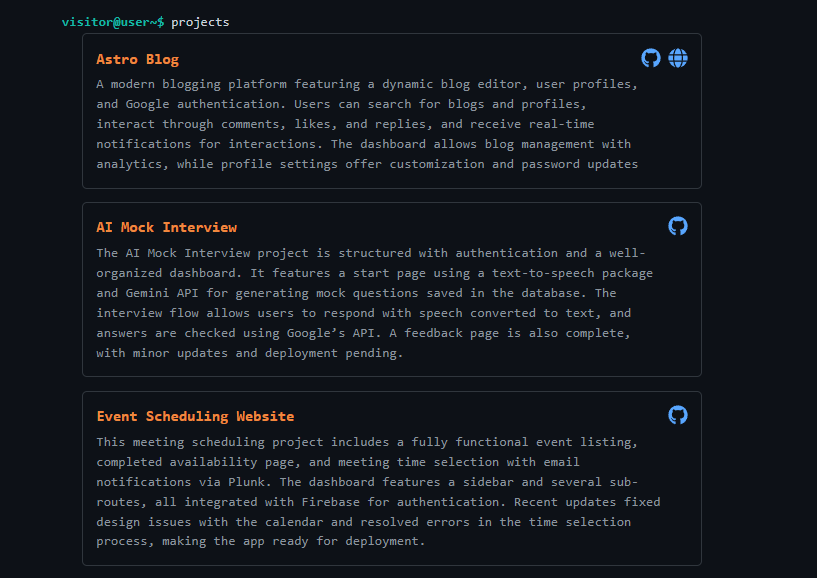Click the visitor@user terminal prompt text

click(109, 21)
